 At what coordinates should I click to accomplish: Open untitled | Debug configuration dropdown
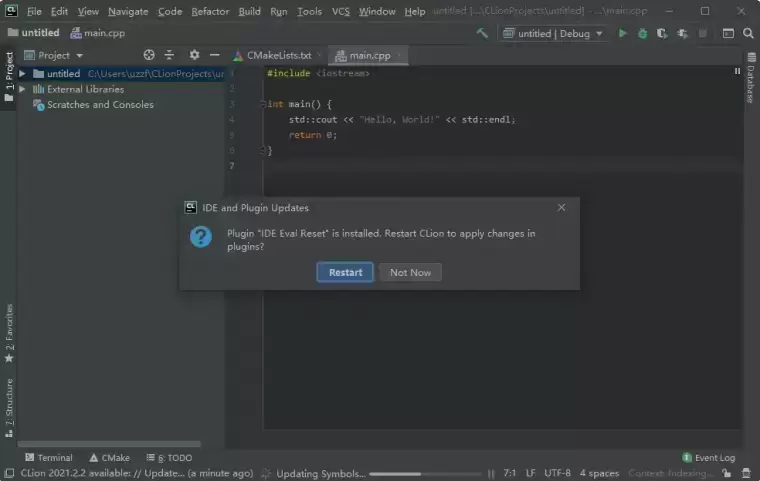(553, 33)
